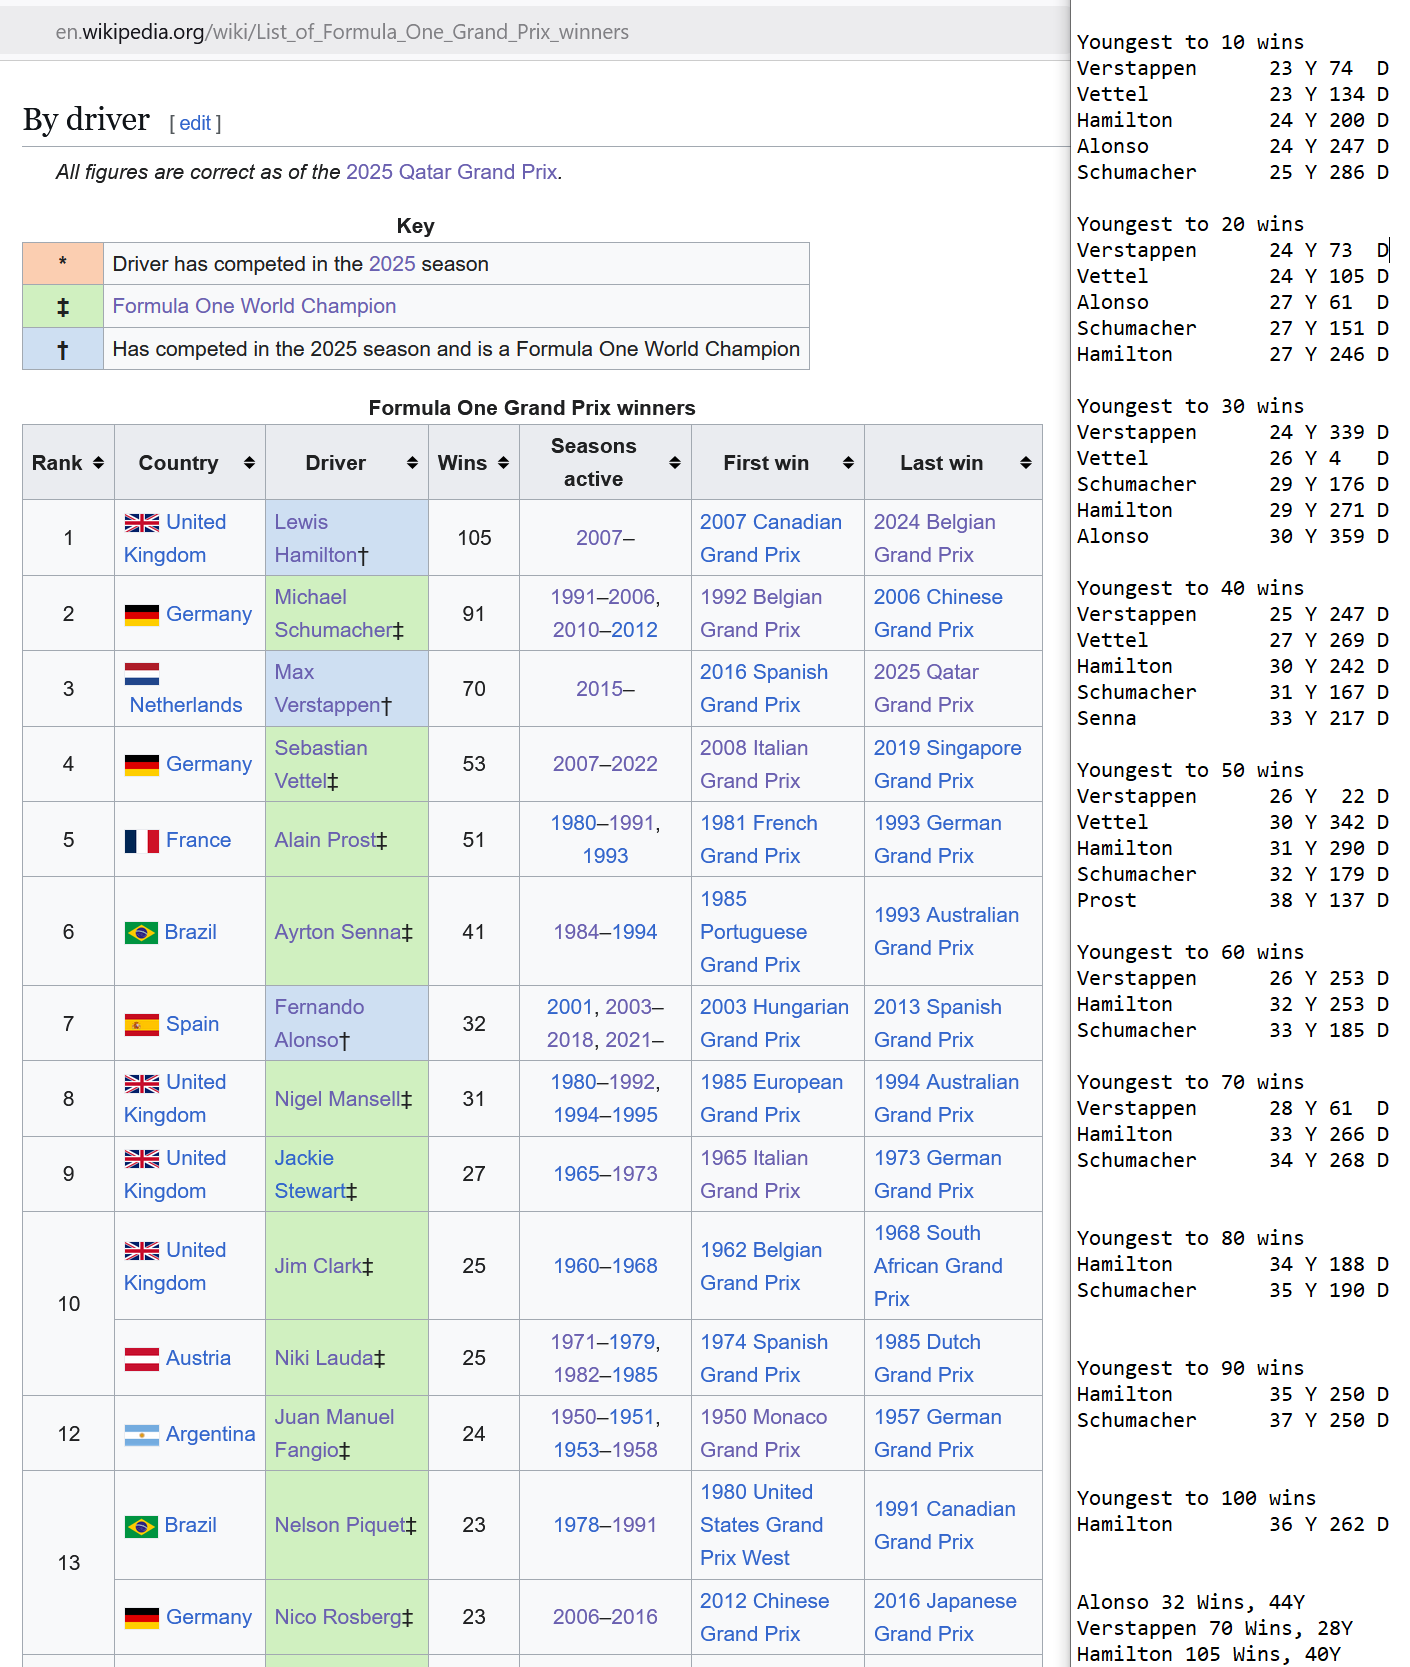Open the 2025 season link in the key
Screen dimensions: 1410x1667
click(392, 264)
